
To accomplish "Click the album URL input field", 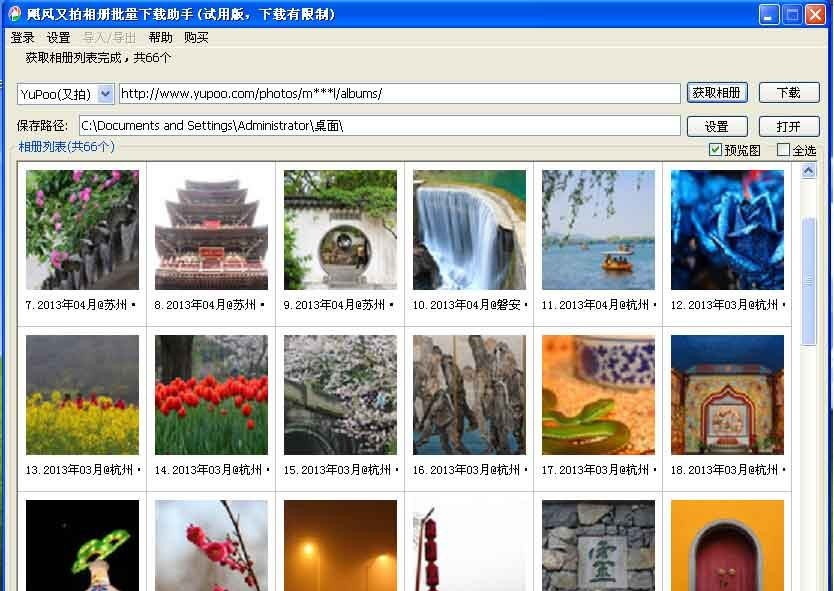I will click(x=400, y=92).
